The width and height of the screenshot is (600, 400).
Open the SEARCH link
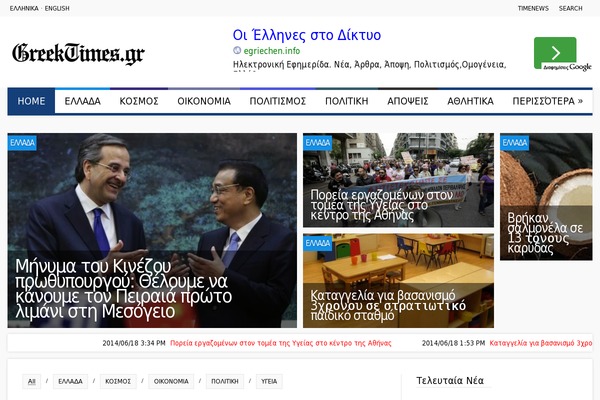(x=570, y=8)
